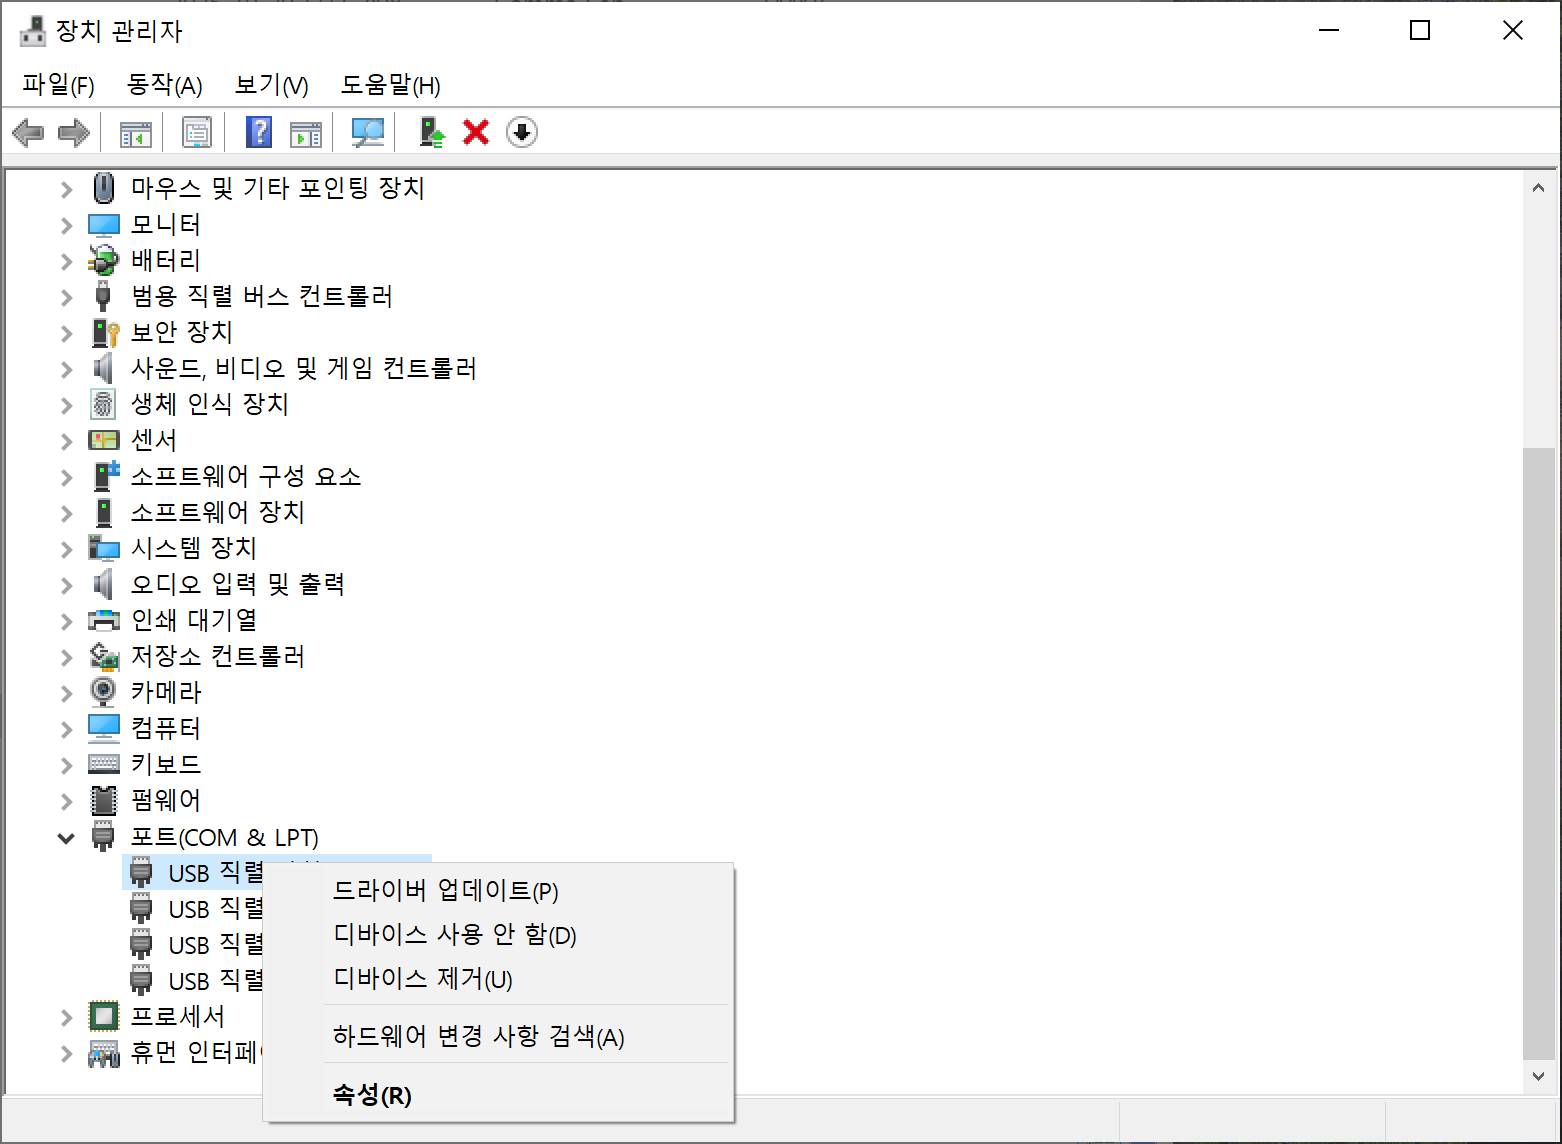
Task: Click the update driver toolbar icon
Action: tap(431, 132)
